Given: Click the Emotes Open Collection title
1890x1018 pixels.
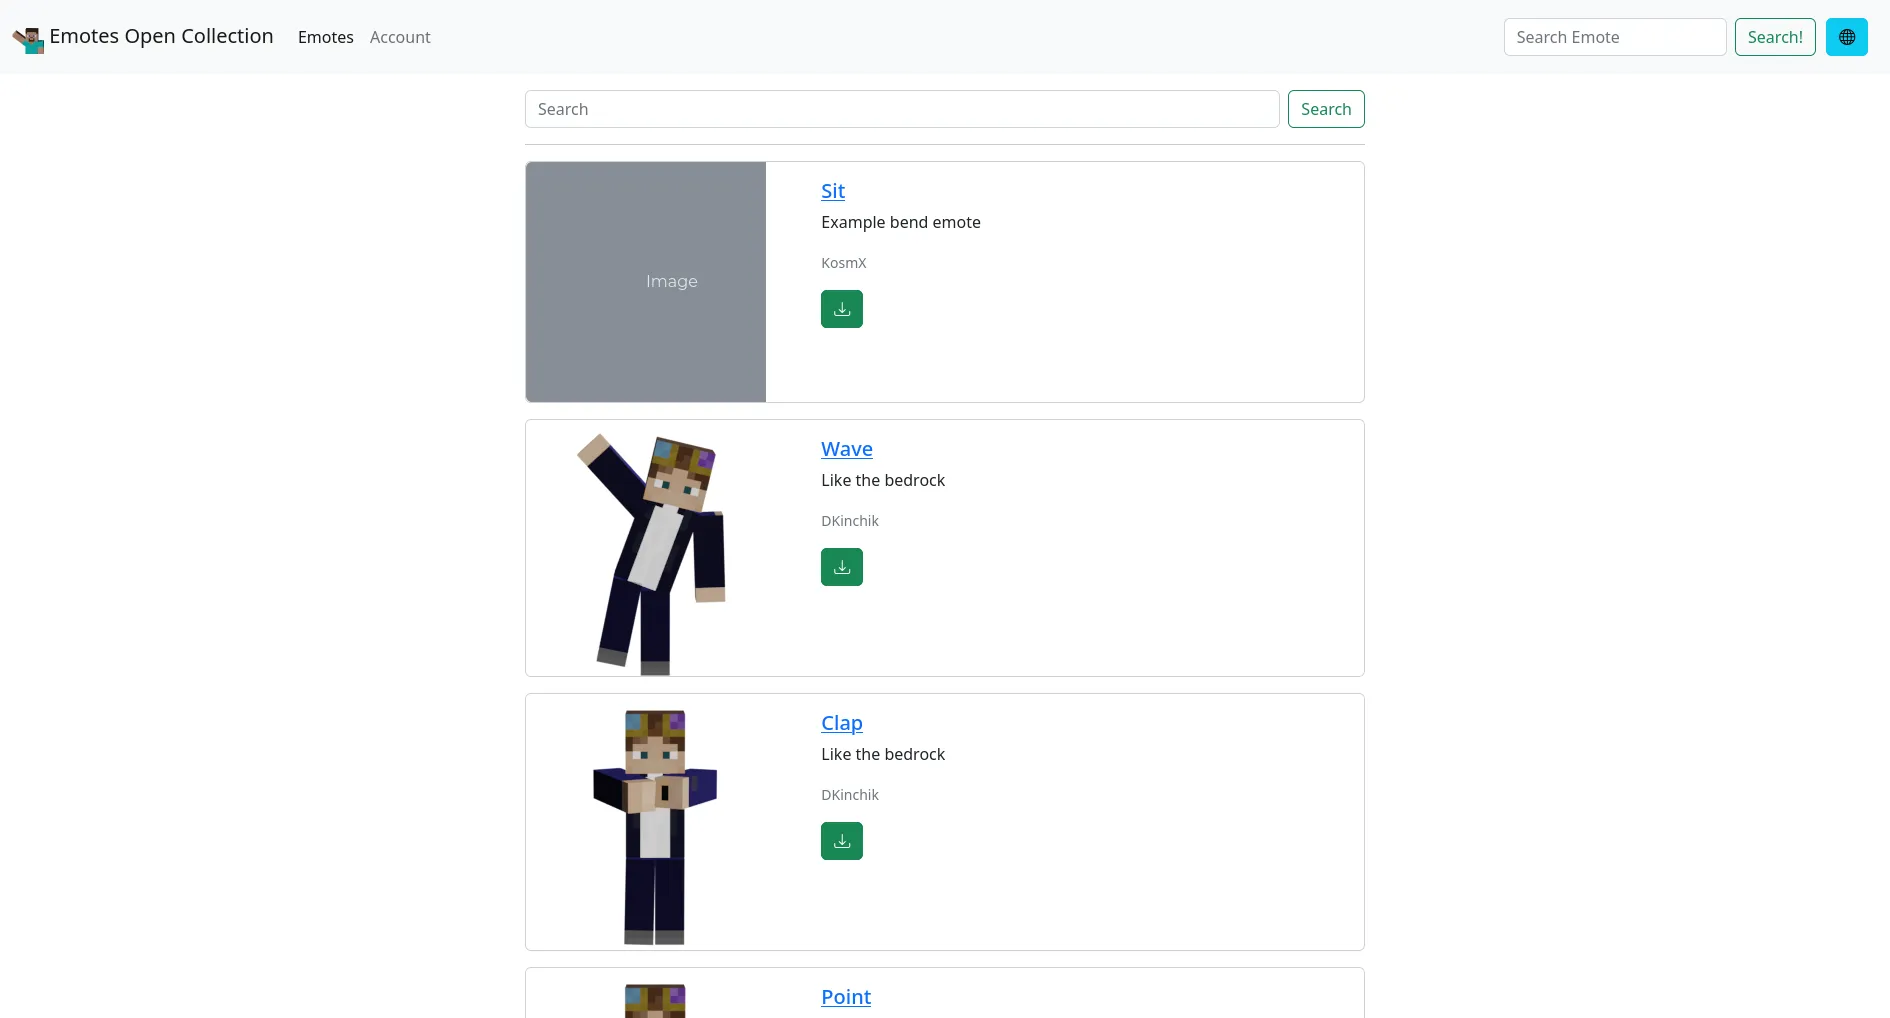Looking at the screenshot, I should [x=161, y=36].
